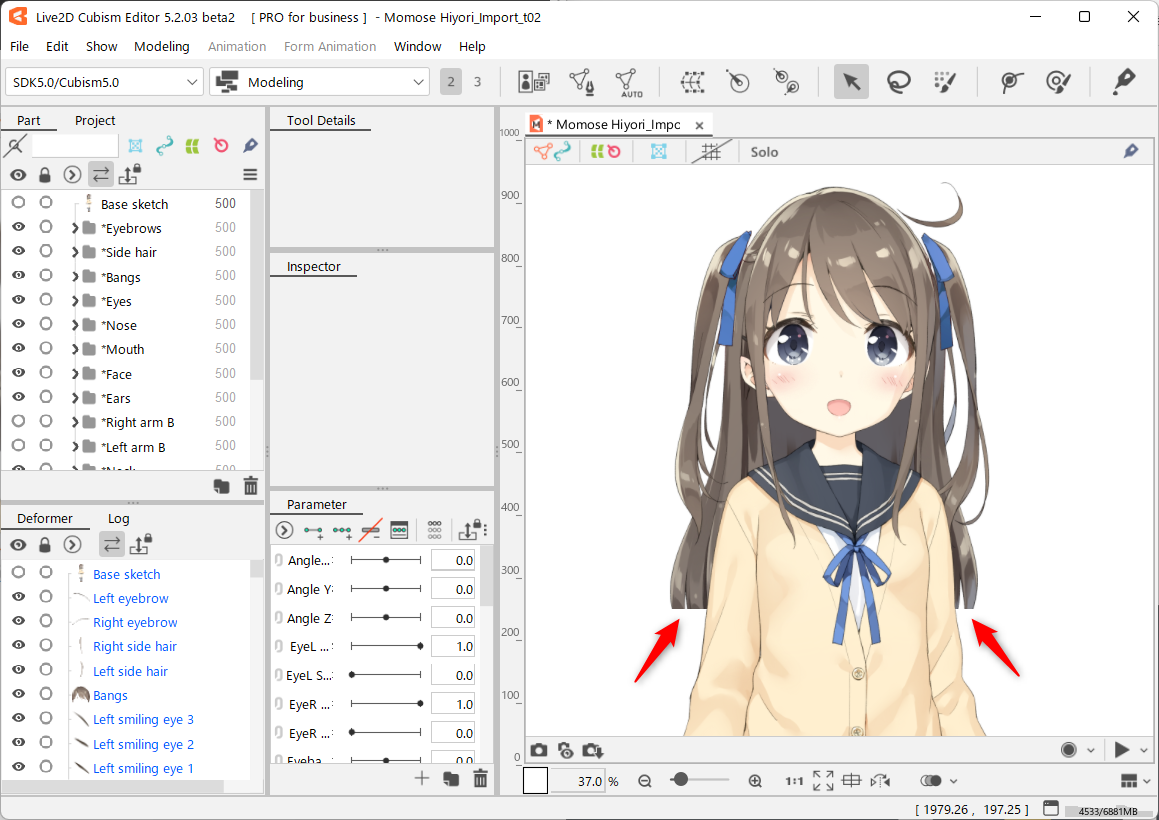The image size is (1159, 820).
Task: Open the SDK5.0/Cubism5.0 version dropdown
Action: [105, 82]
